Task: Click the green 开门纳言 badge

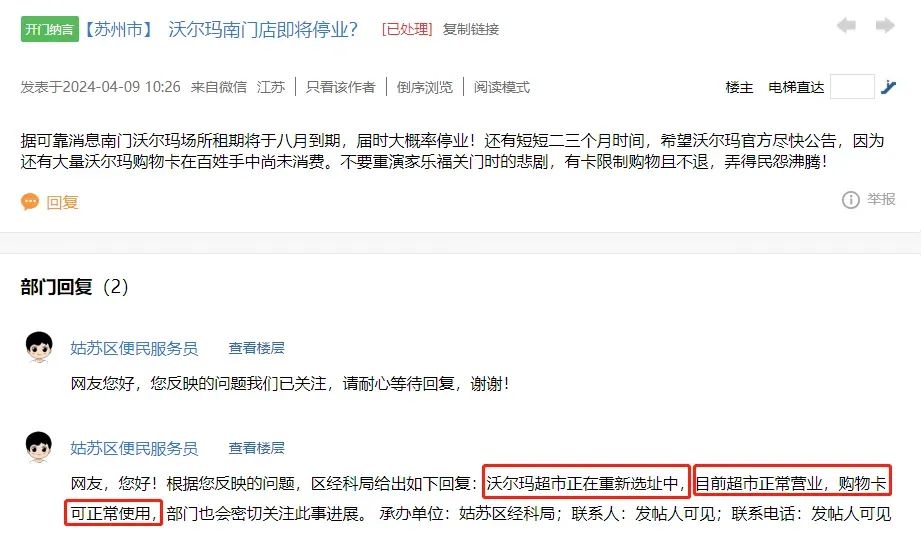Action: click(49, 29)
